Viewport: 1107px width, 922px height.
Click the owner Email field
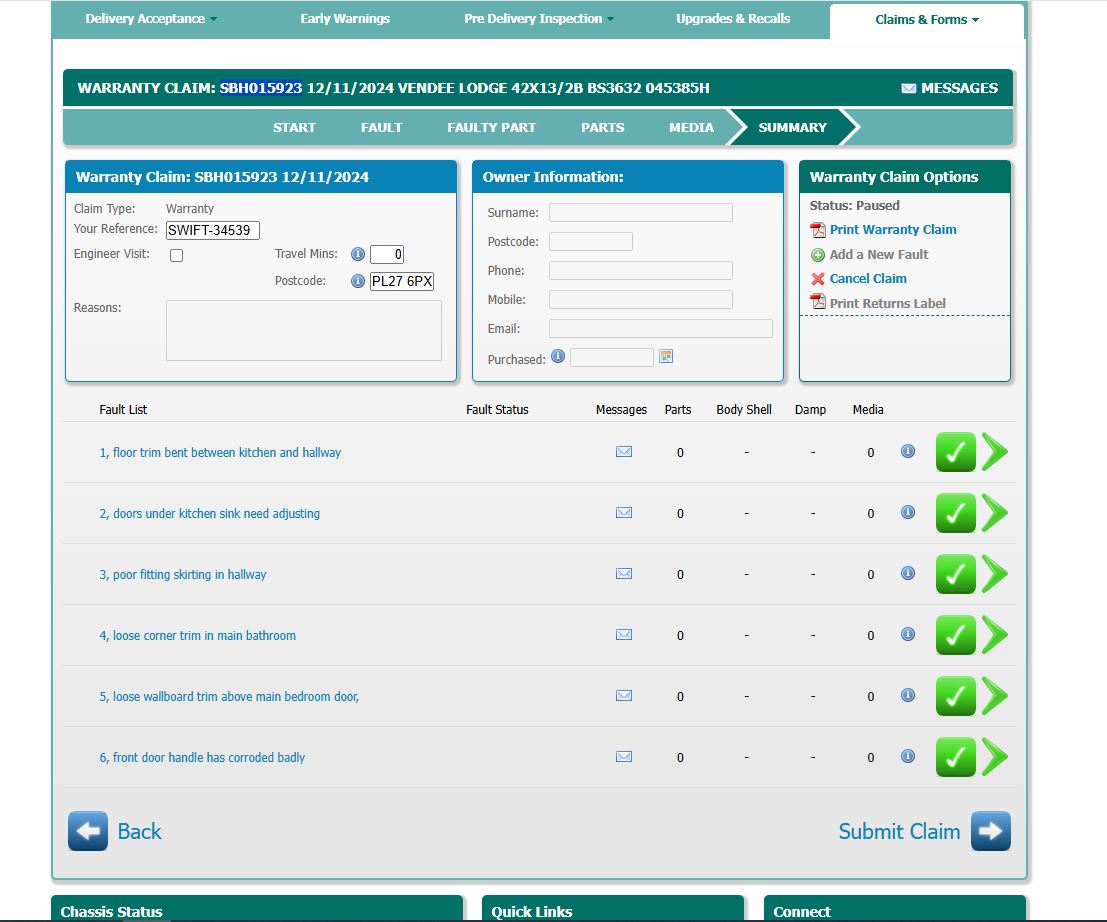click(661, 328)
